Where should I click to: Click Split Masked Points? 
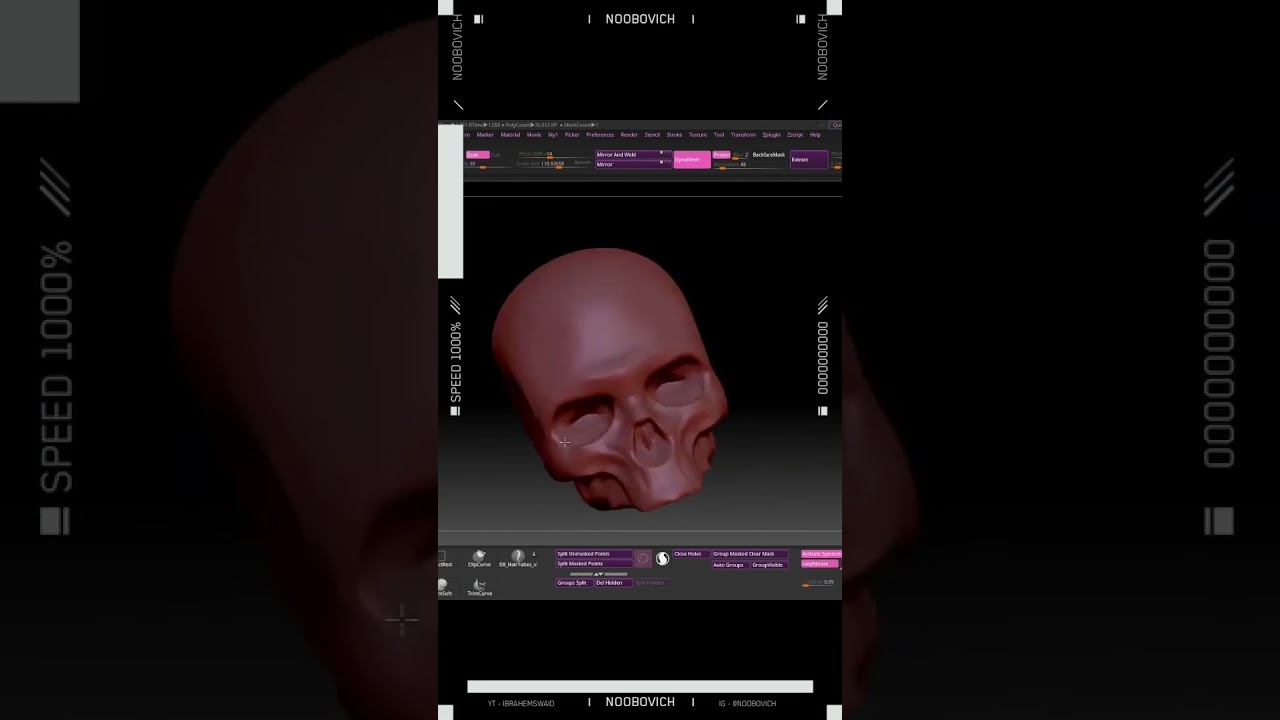pos(594,564)
